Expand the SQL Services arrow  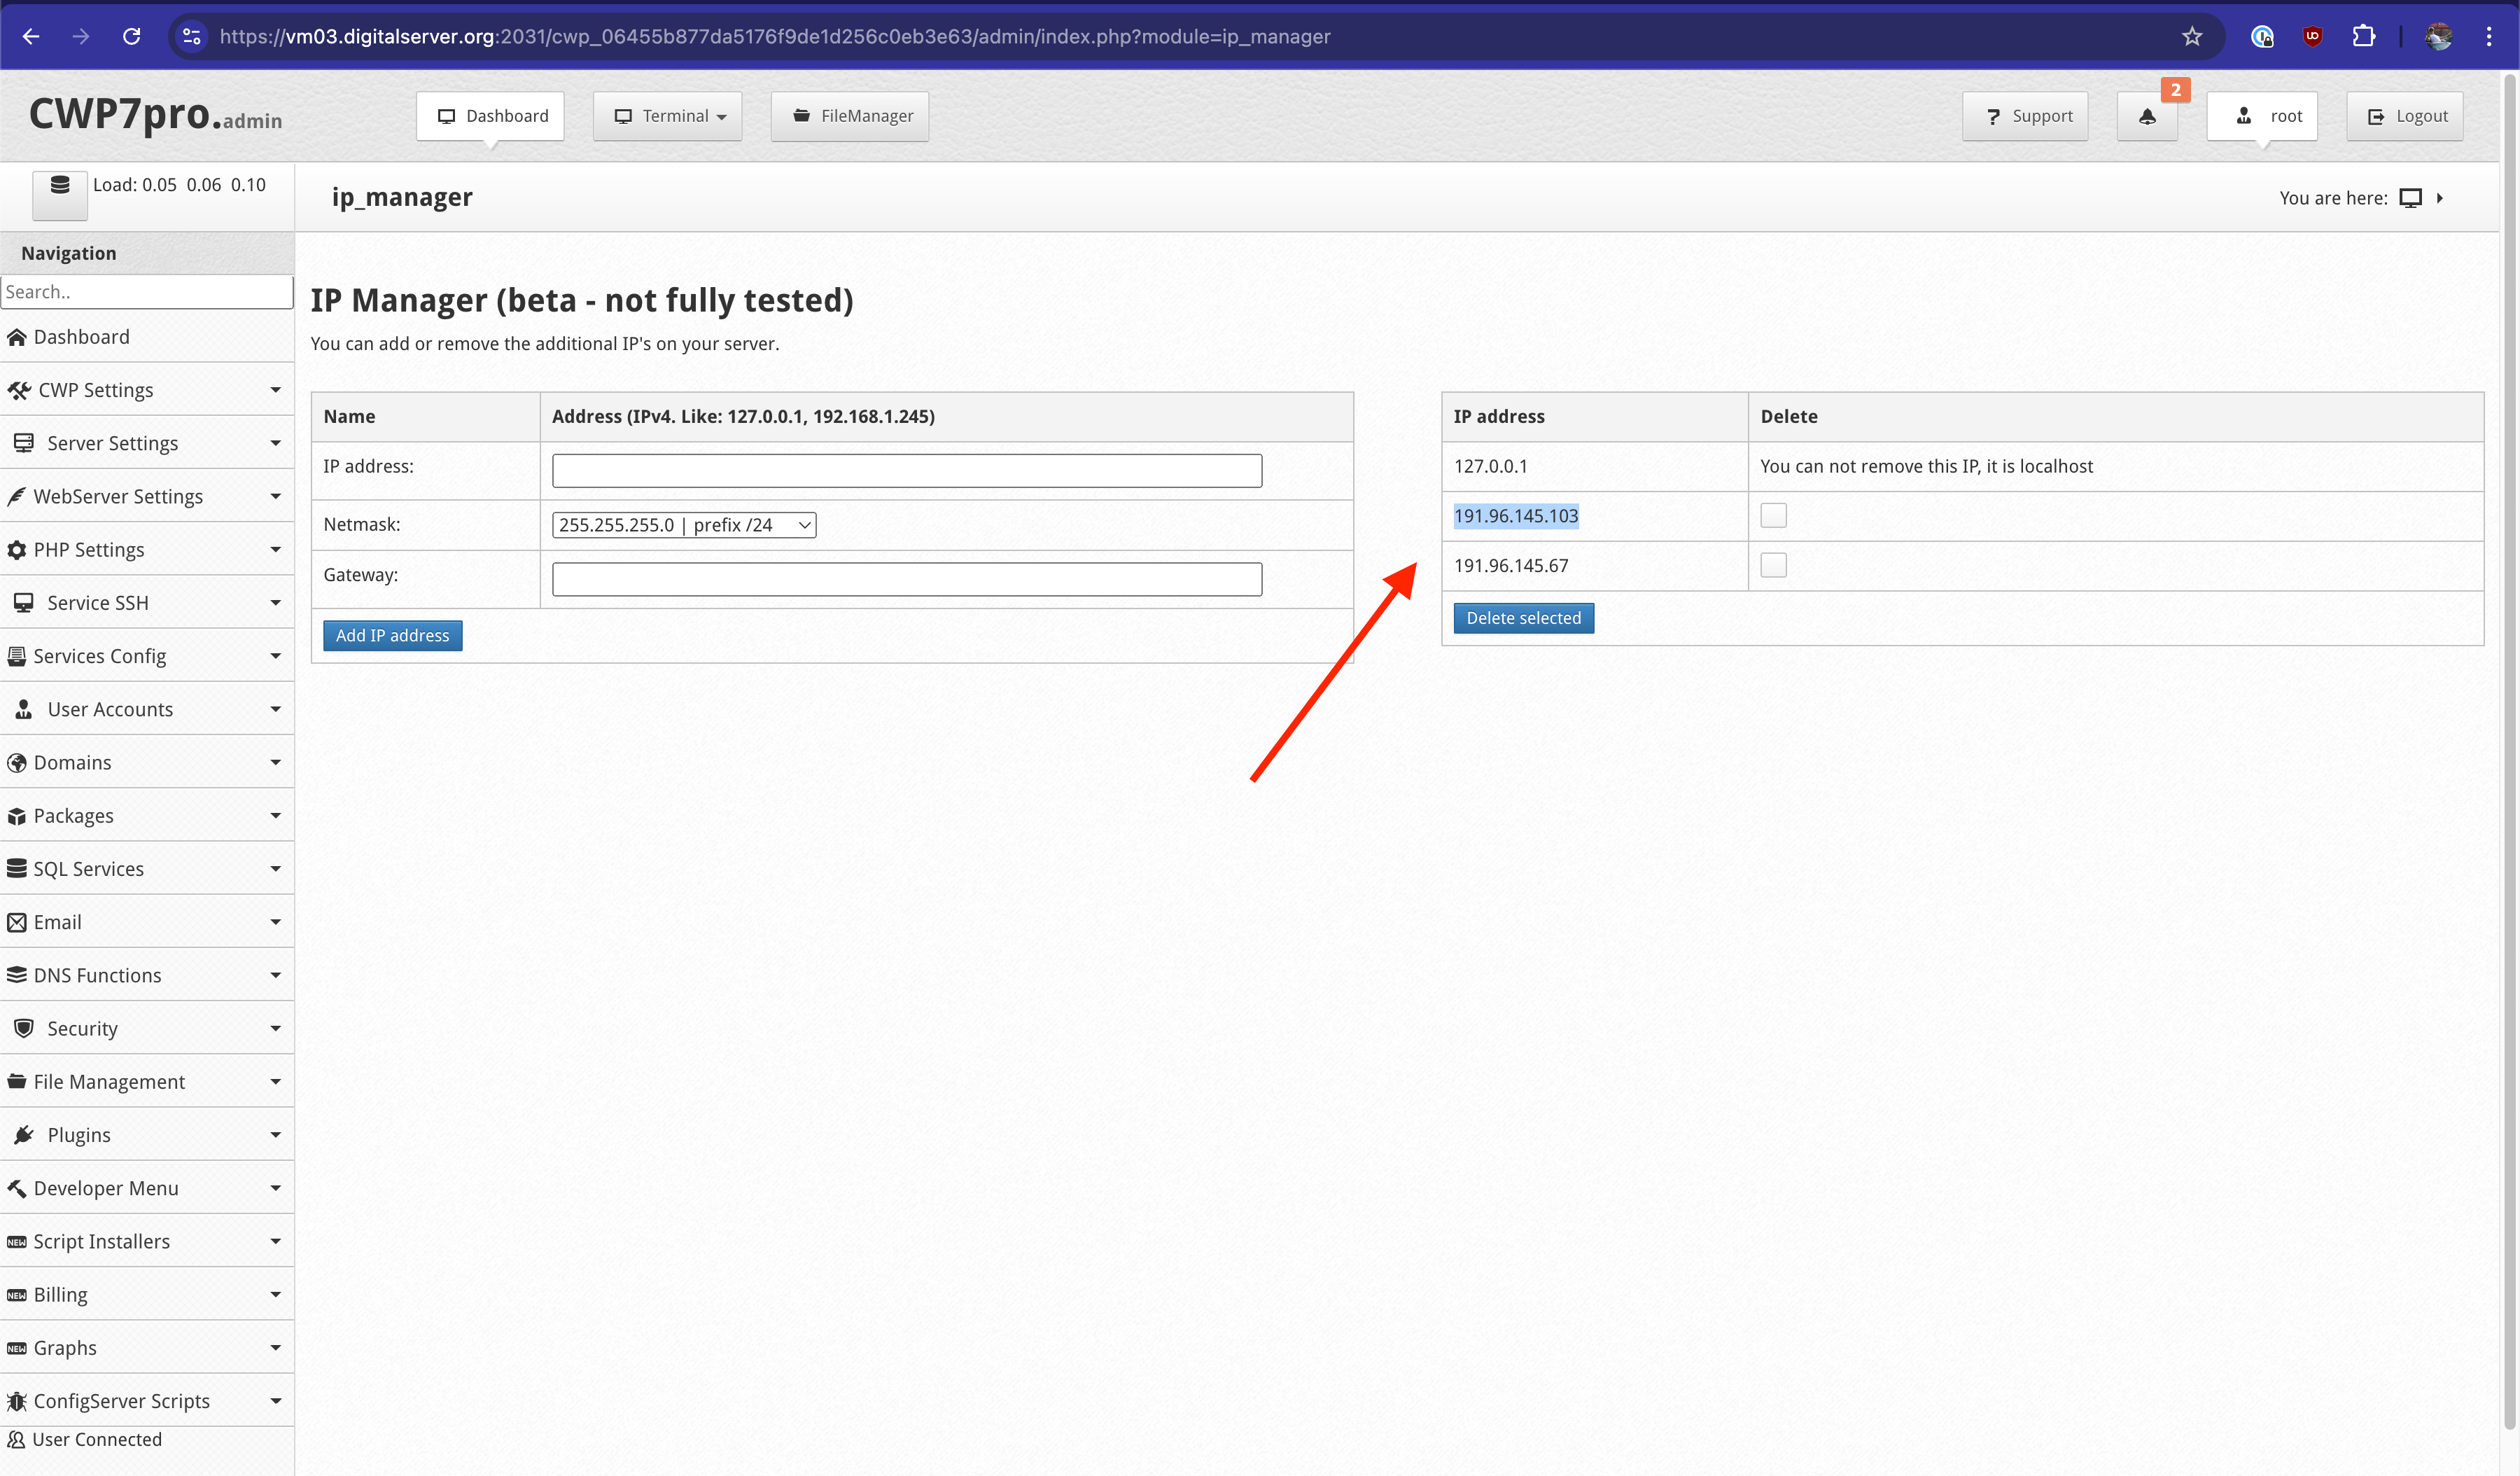tap(275, 869)
